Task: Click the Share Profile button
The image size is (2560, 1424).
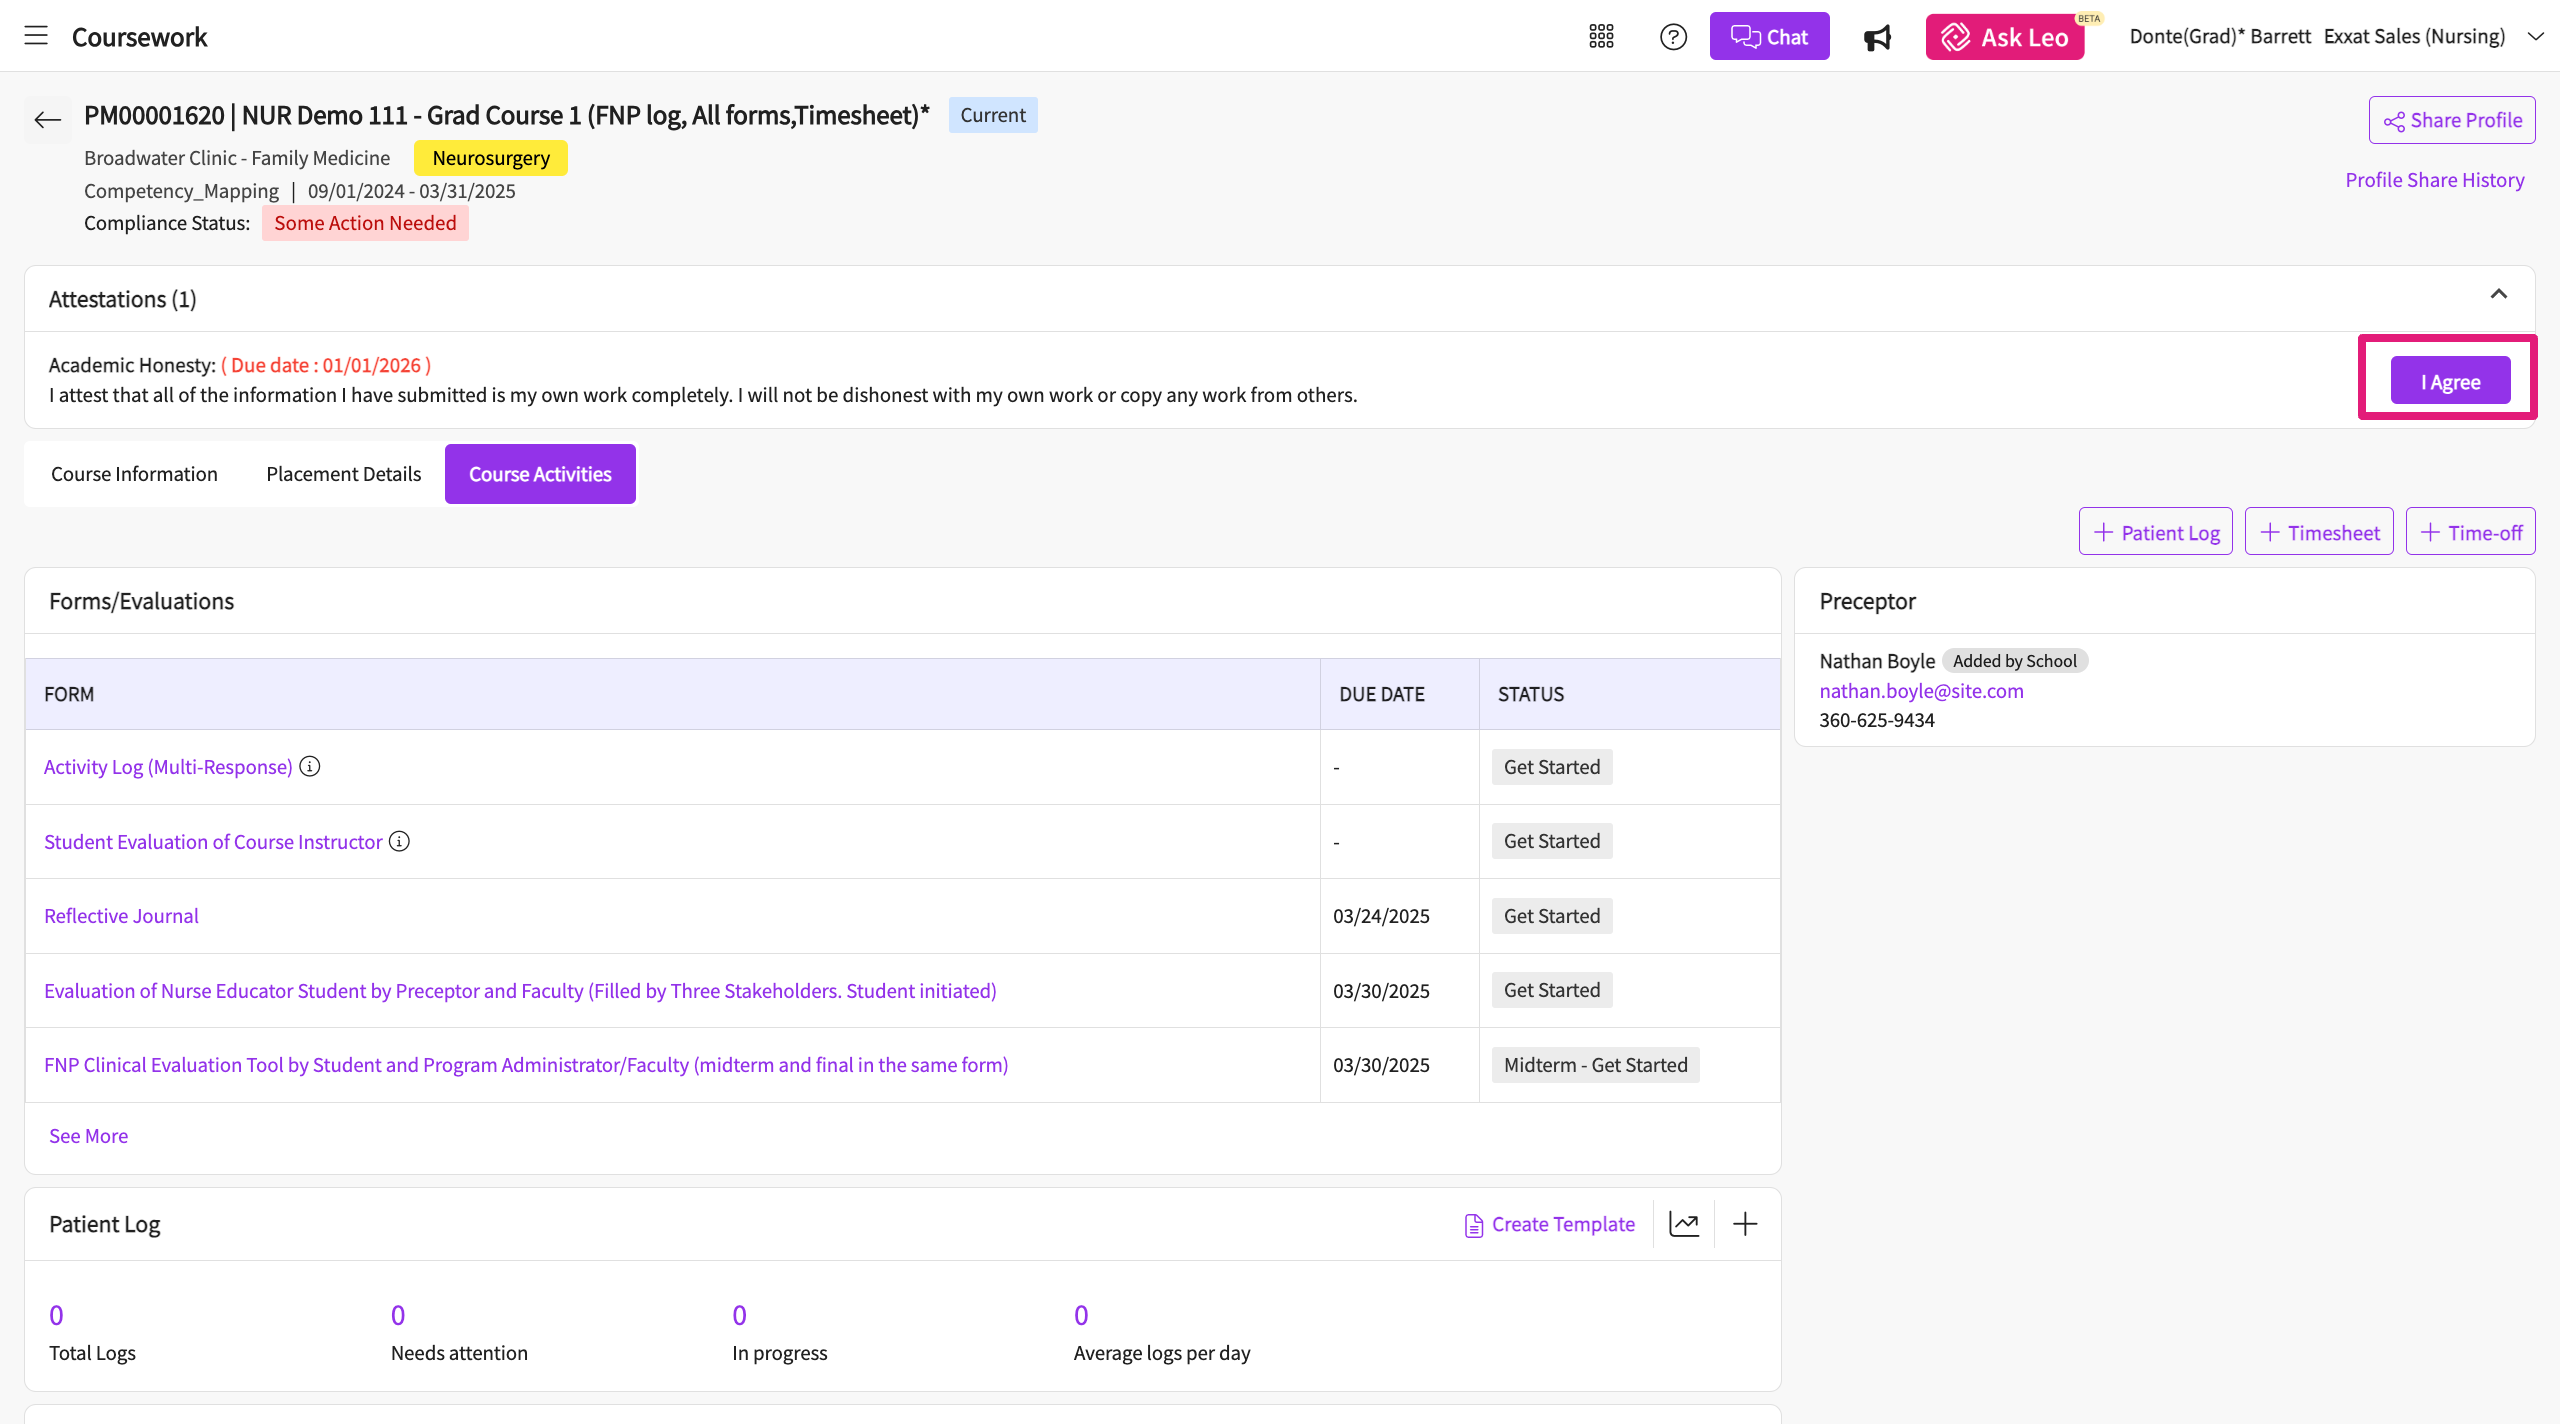Action: click(x=2451, y=120)
